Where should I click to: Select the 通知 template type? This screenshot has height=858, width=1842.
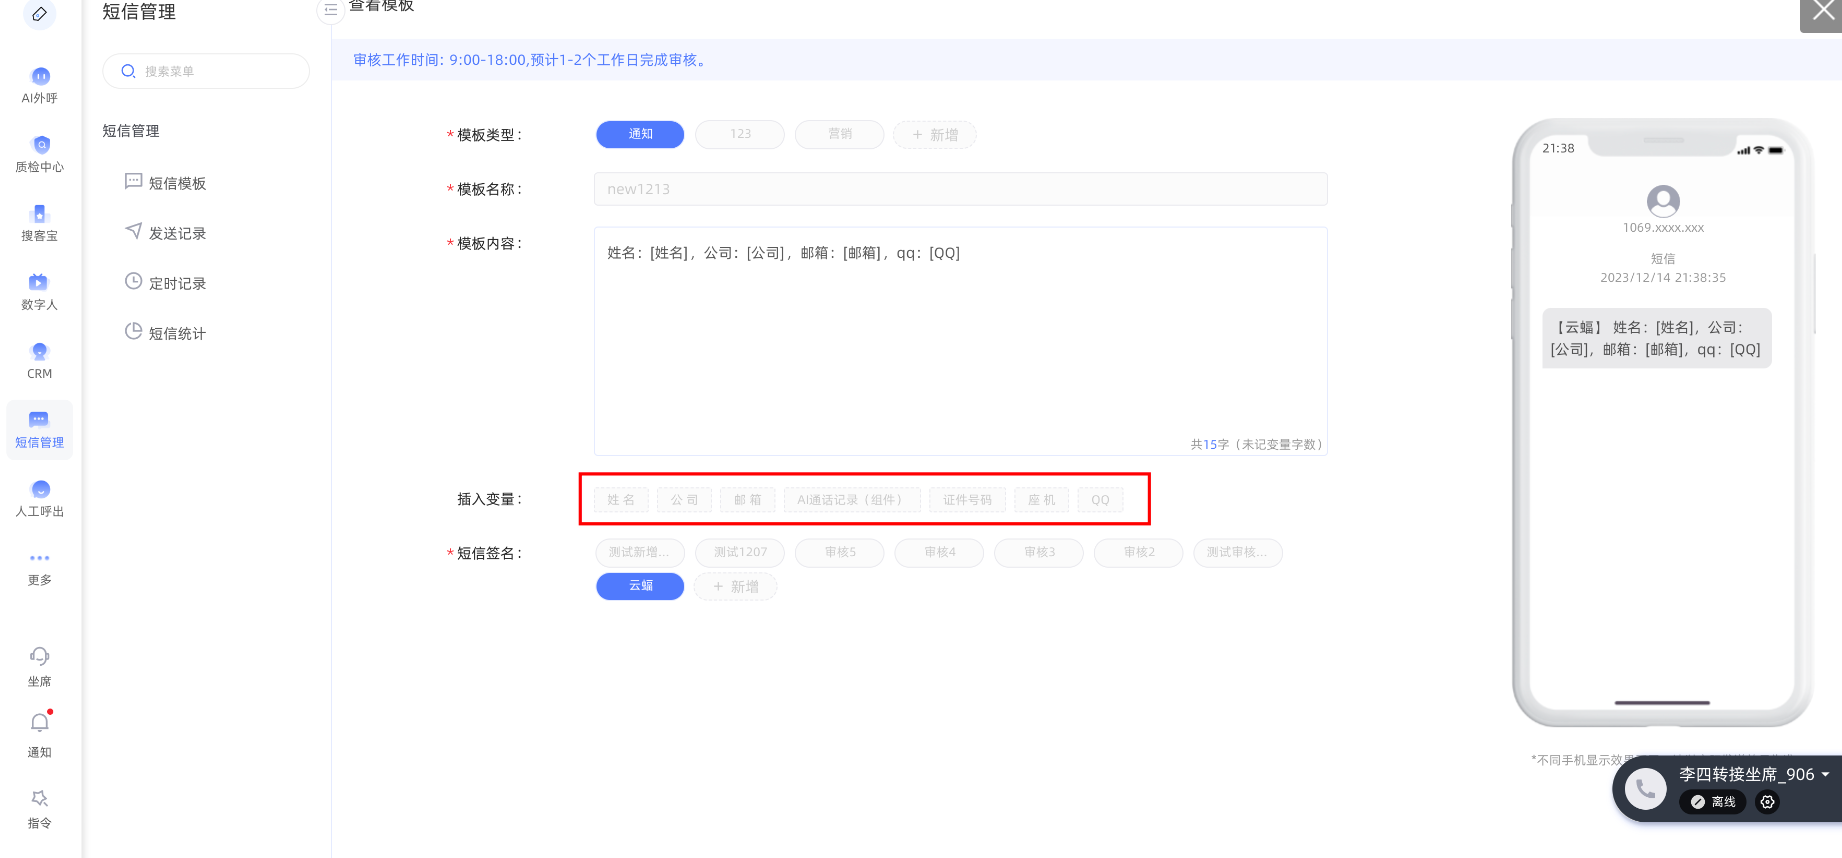click(640, 134)
